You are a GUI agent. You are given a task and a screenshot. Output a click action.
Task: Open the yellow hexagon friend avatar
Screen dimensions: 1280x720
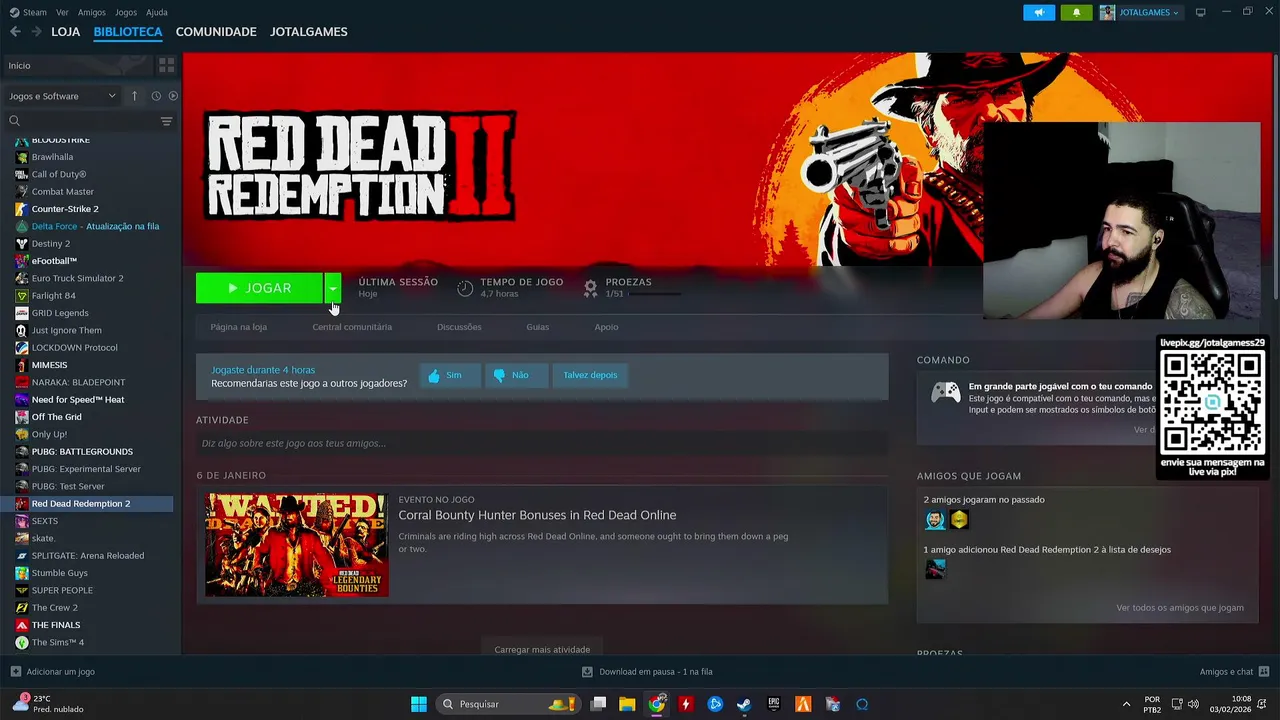pos(959,519)
